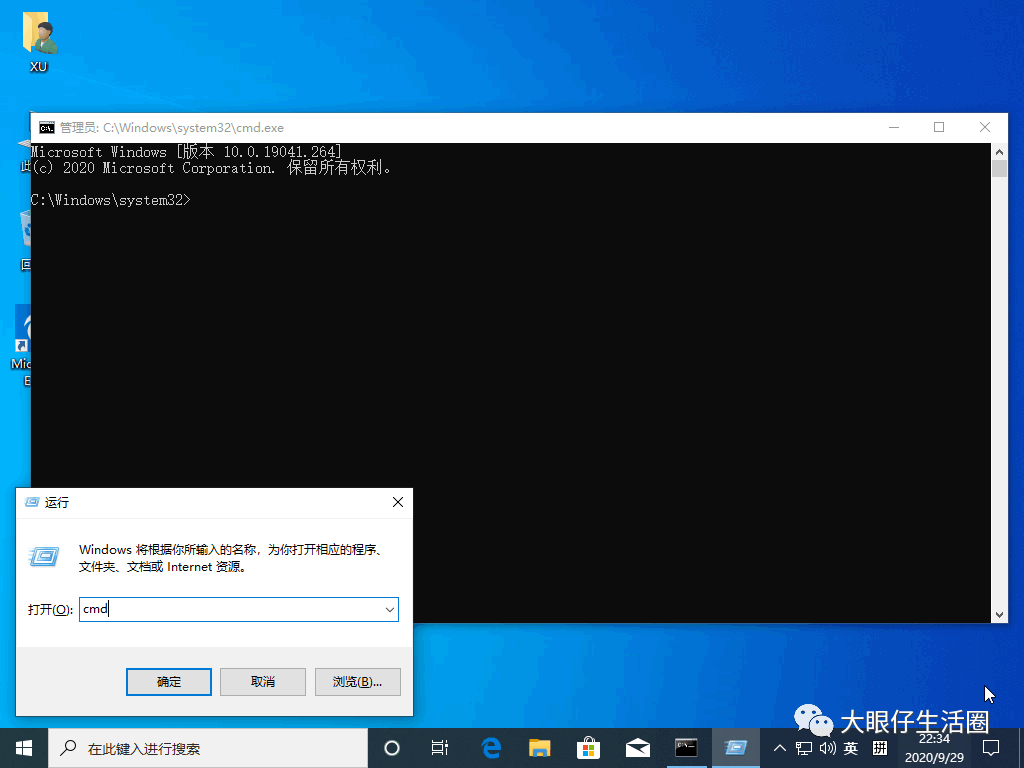Click the cmd vertical scrollbar thumb
1024x768 pixels.
click(x=999, y=168)
